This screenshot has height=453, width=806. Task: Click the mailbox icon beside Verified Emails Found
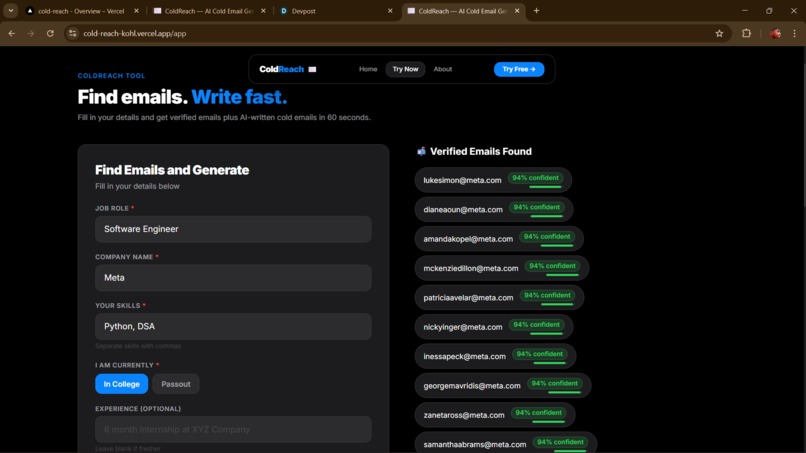point(421,151)
